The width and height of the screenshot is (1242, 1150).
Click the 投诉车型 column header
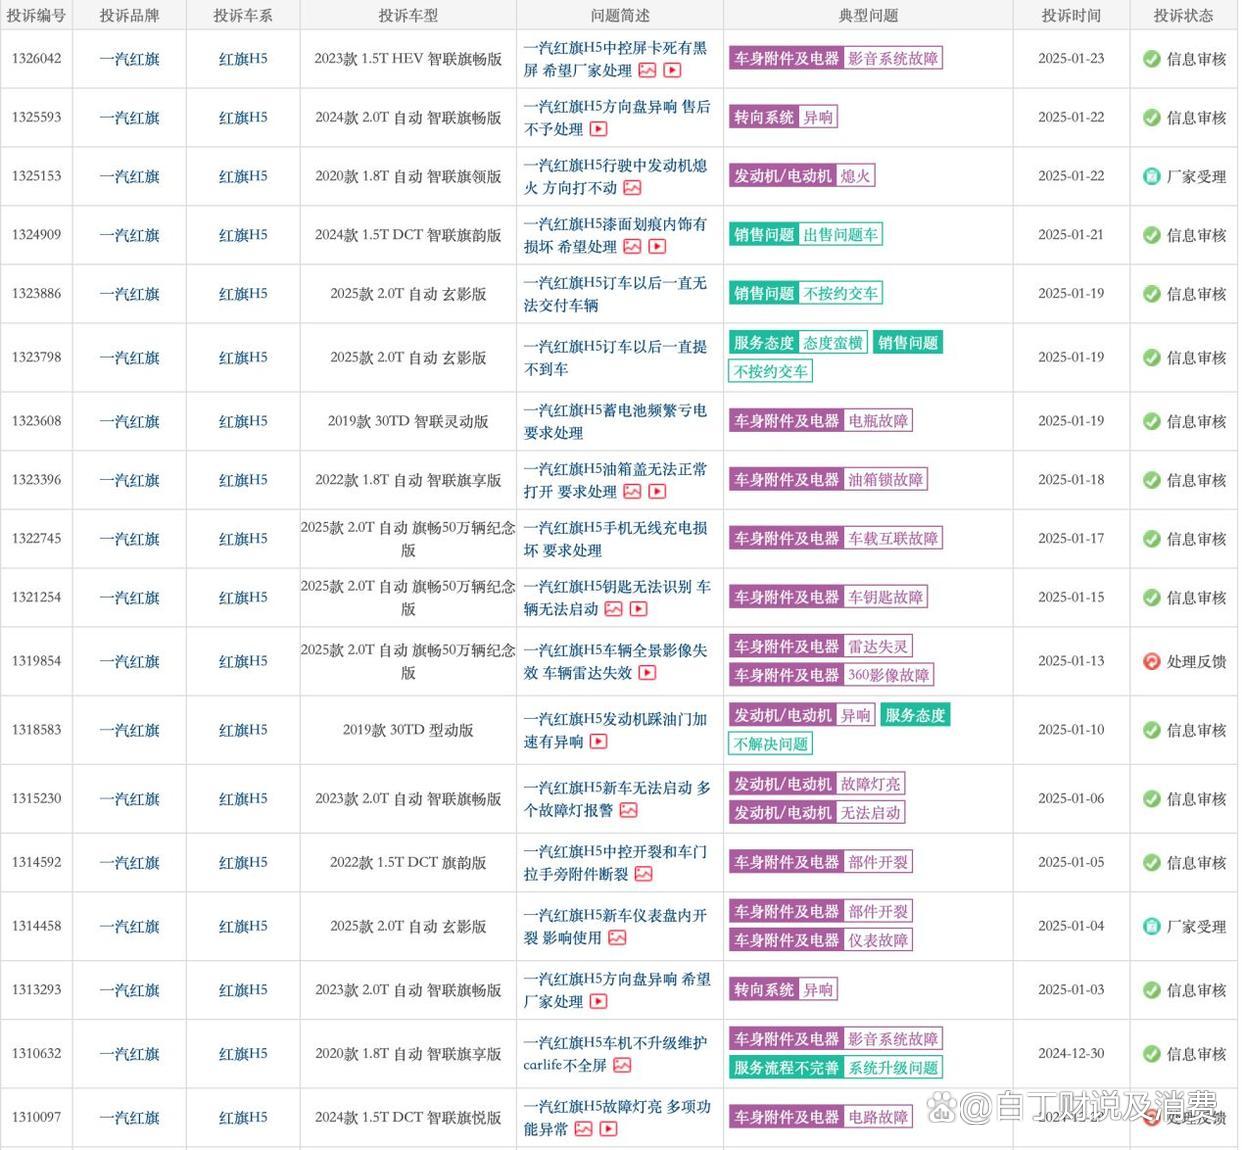(408, 15)
